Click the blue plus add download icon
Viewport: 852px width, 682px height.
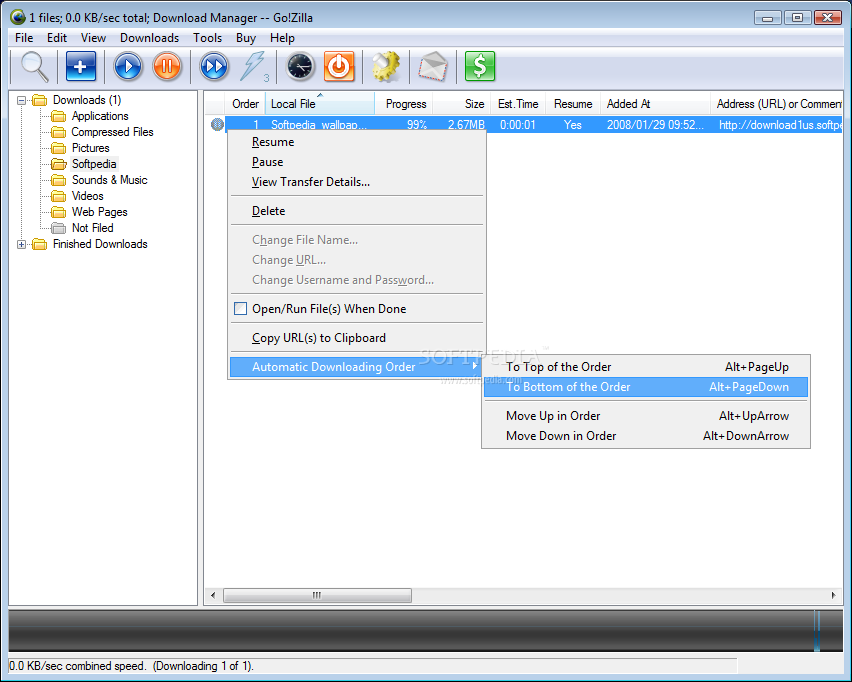click(80, 66)
